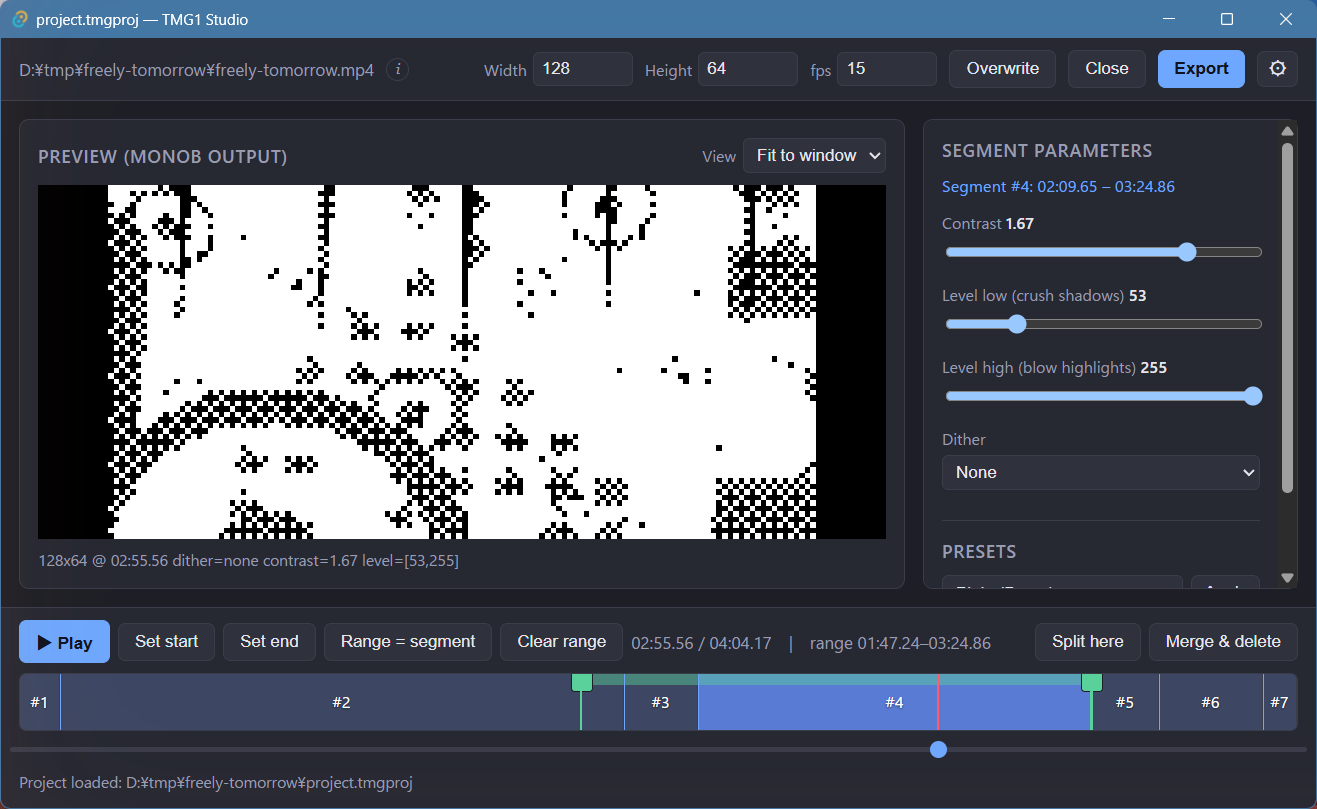Click the green range start handle
Image resolution: width=1317 pixels, height=809 pixels.
(581, 682)
